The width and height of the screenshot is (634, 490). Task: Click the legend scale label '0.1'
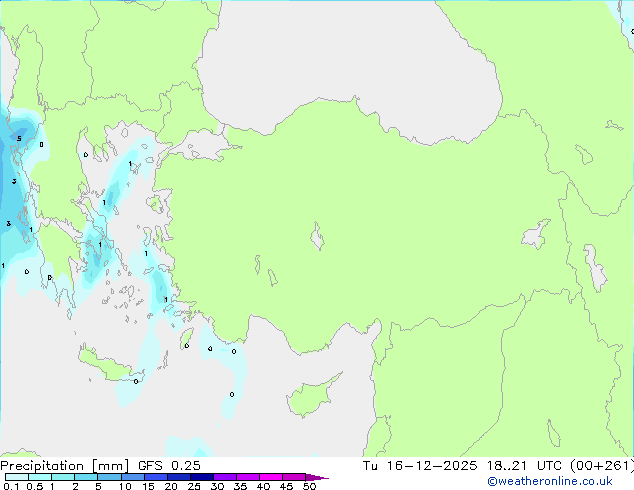pyautogui.click(x=11, y=486)
